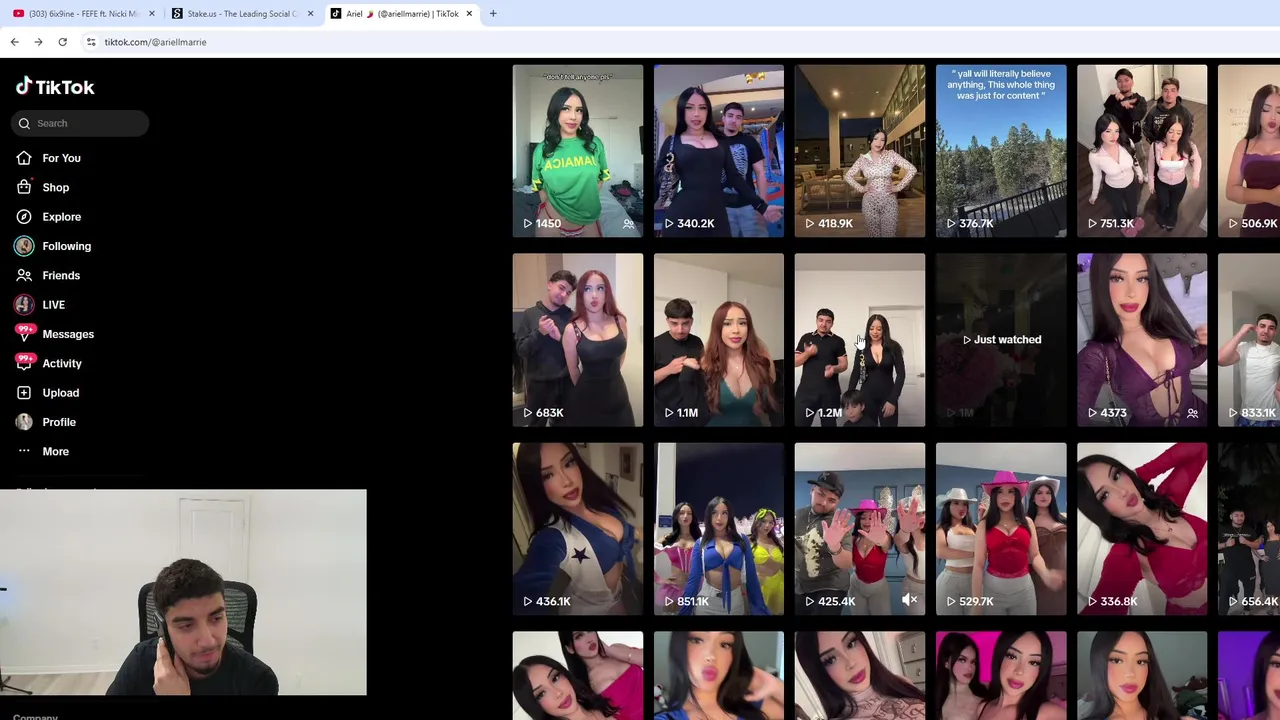The height and width of the screenshot is (720, 1280).
Task: Open the Messages icon with 99+ badge
Action: click(x=24, y=334)
